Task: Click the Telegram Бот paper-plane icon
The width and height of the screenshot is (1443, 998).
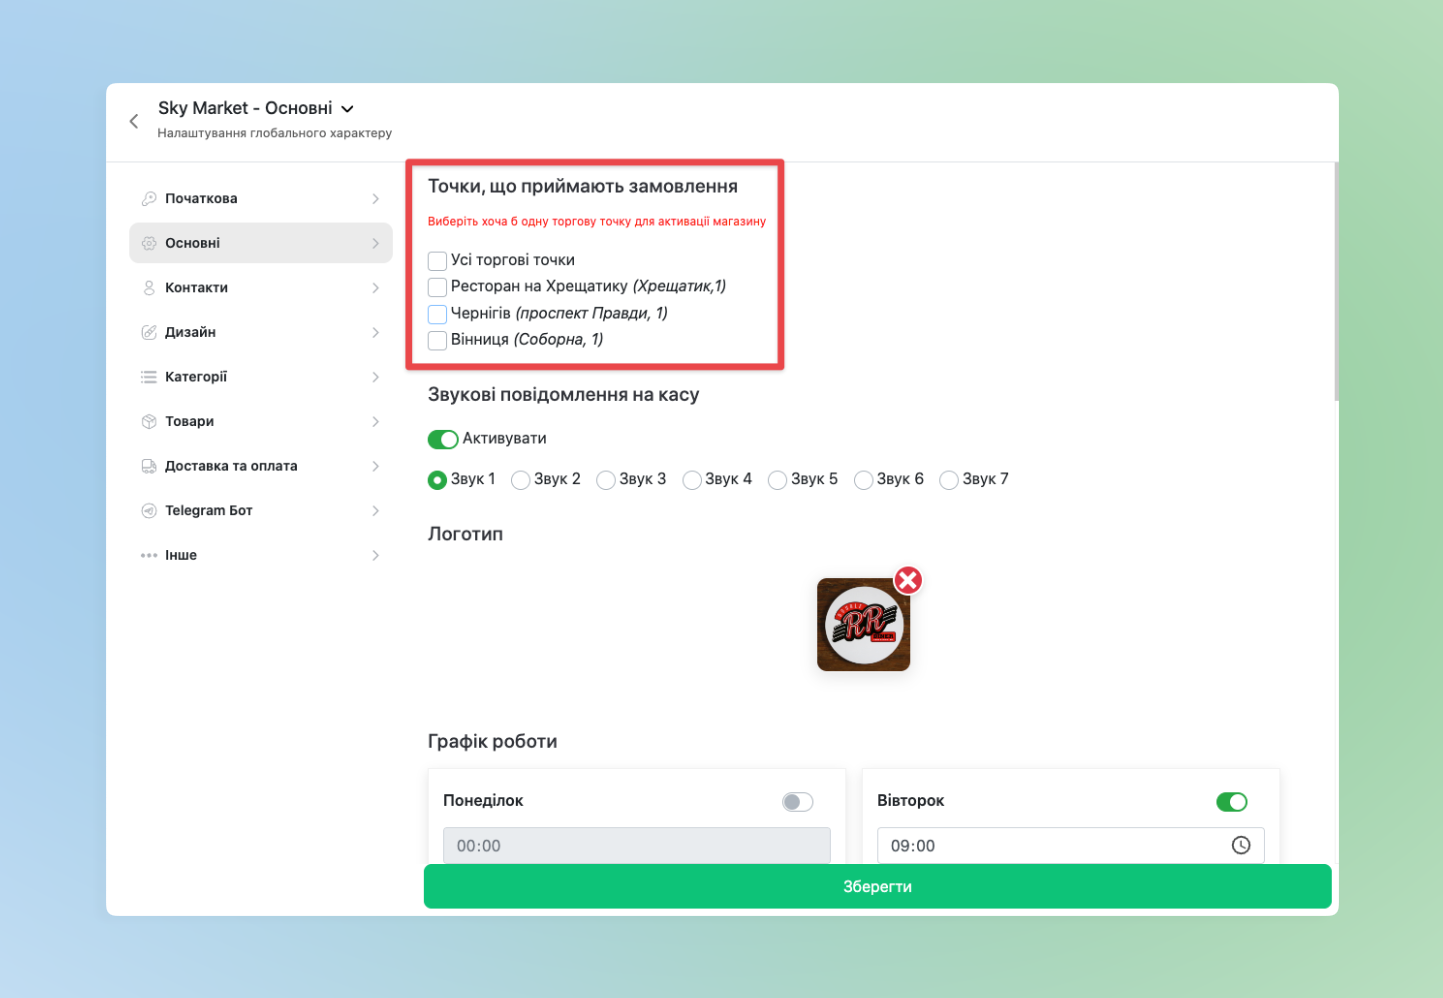Action: click(x=149, y=511)
